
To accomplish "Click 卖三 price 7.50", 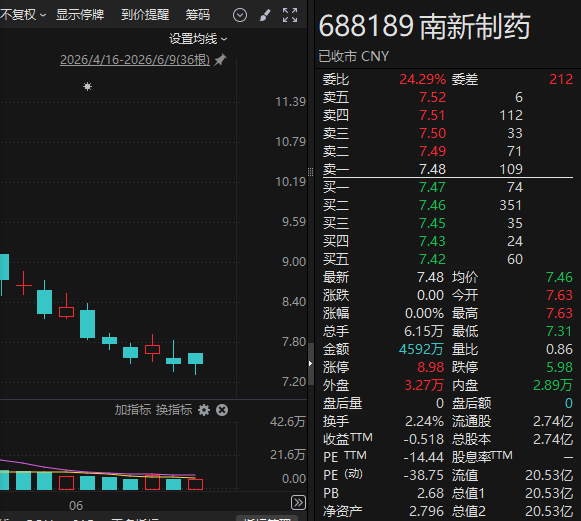I will 432,133.
